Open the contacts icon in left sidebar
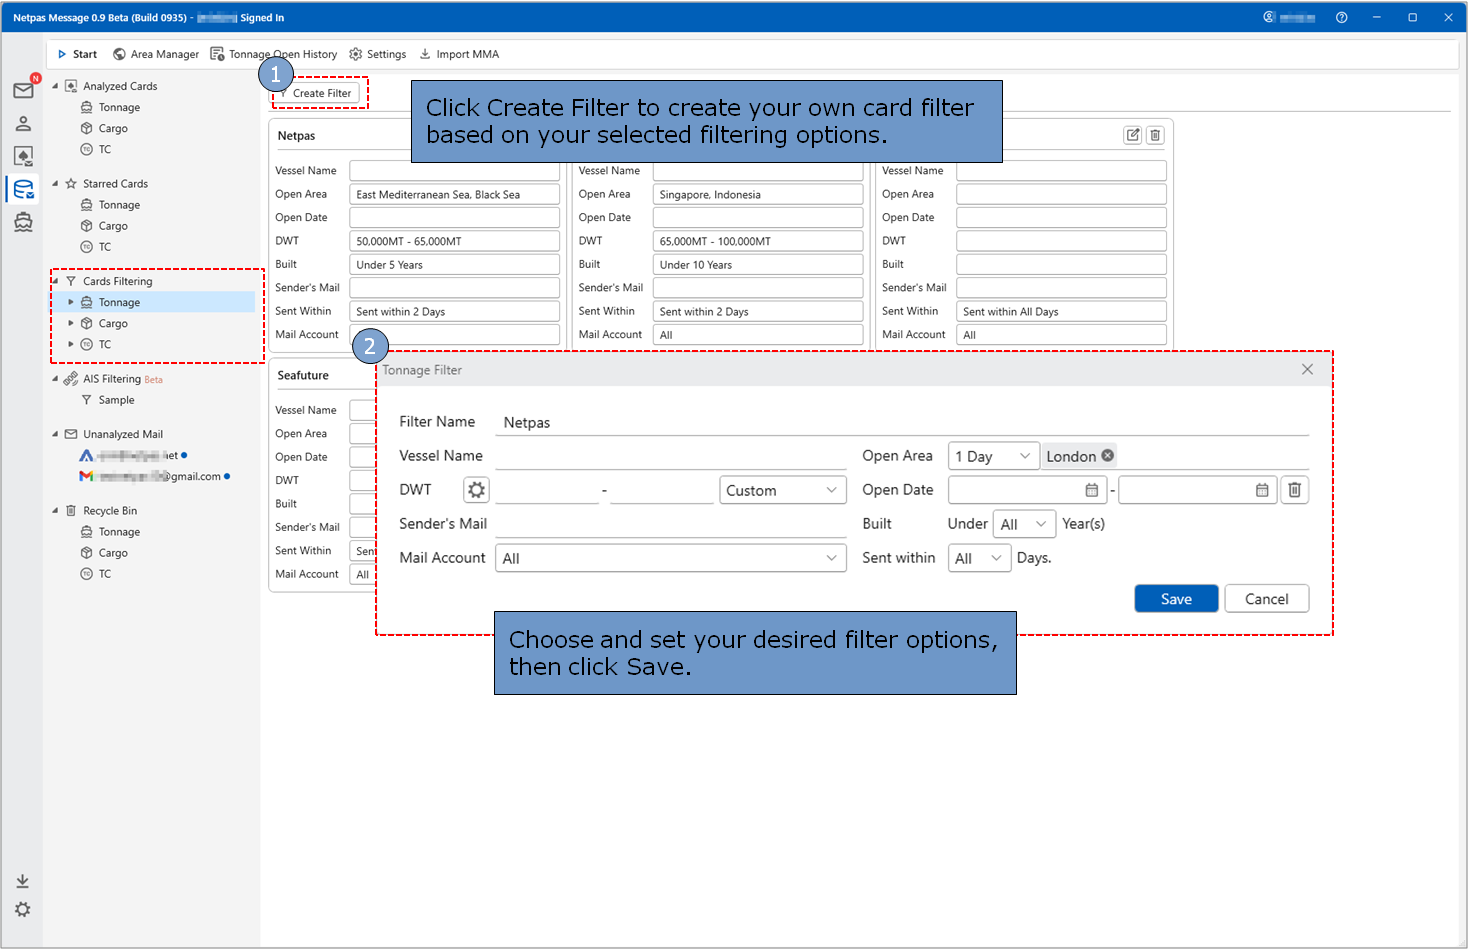 click(x=23, y=124)
